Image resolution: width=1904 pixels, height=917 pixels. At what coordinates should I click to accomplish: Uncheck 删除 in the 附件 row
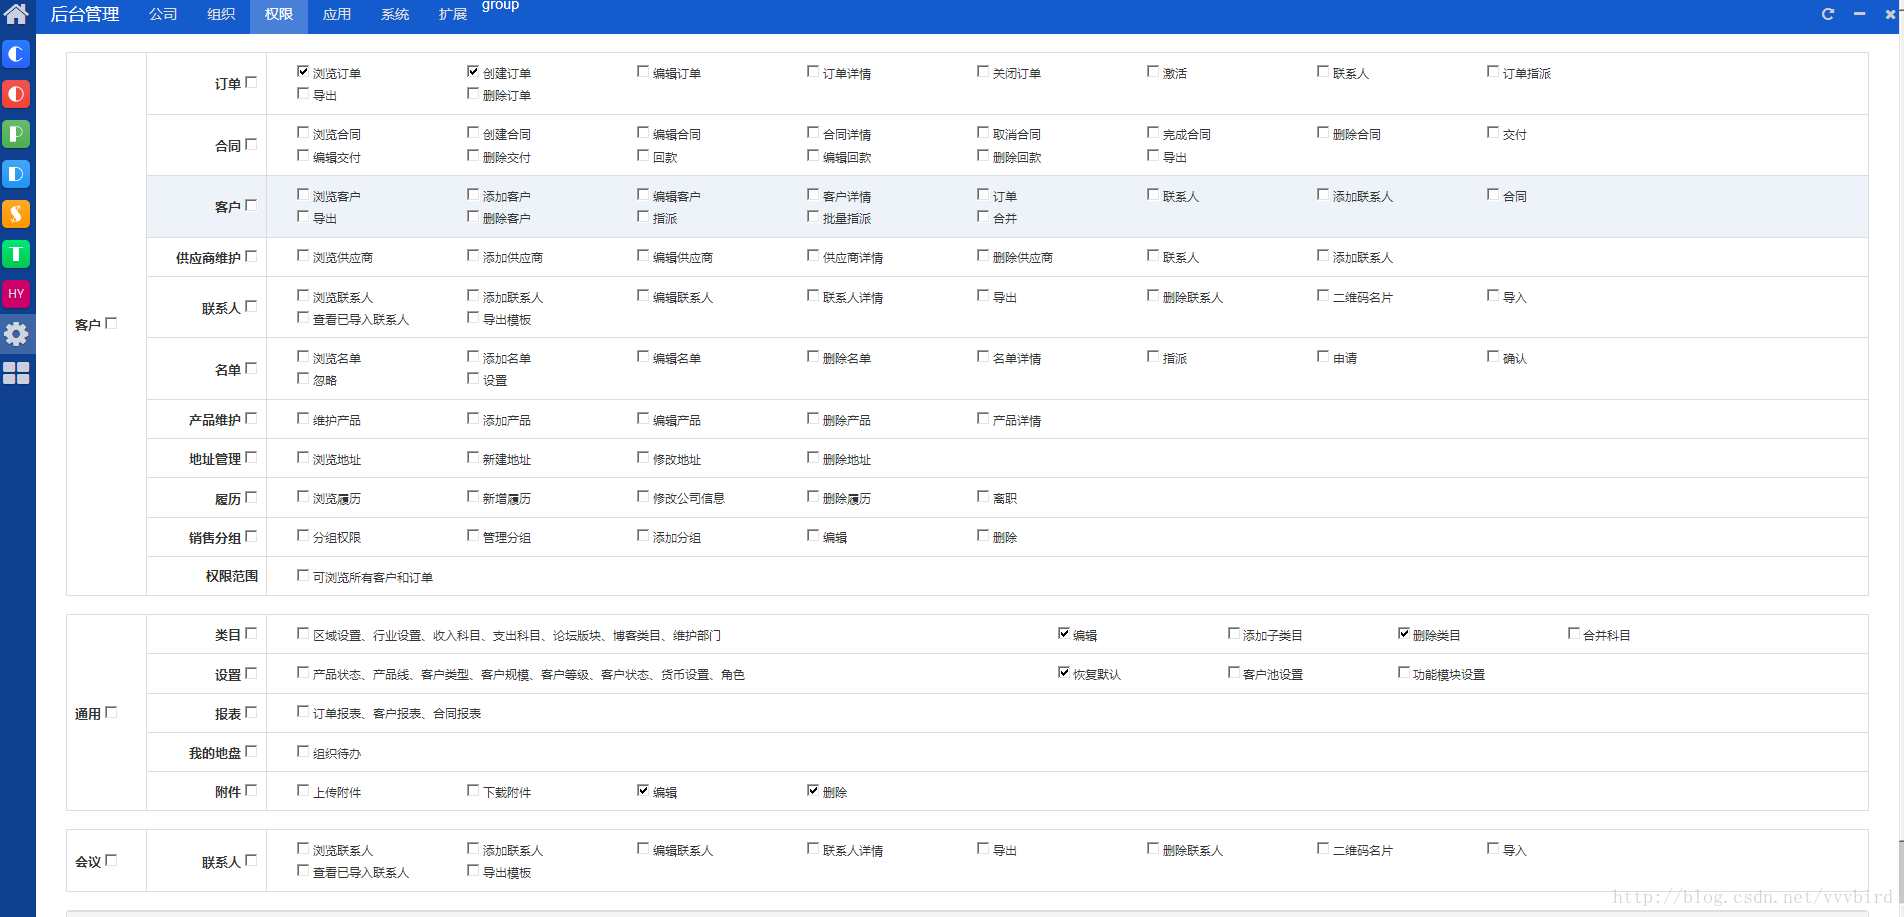coord(813,791)
